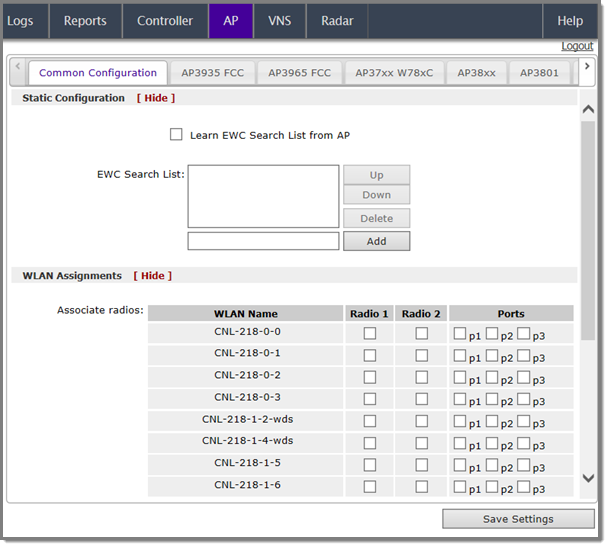Image resolution: width=608 pixels, height=547 pixels.
Task: Click Add button for EWC search list
Action: [x=376, y=241]
